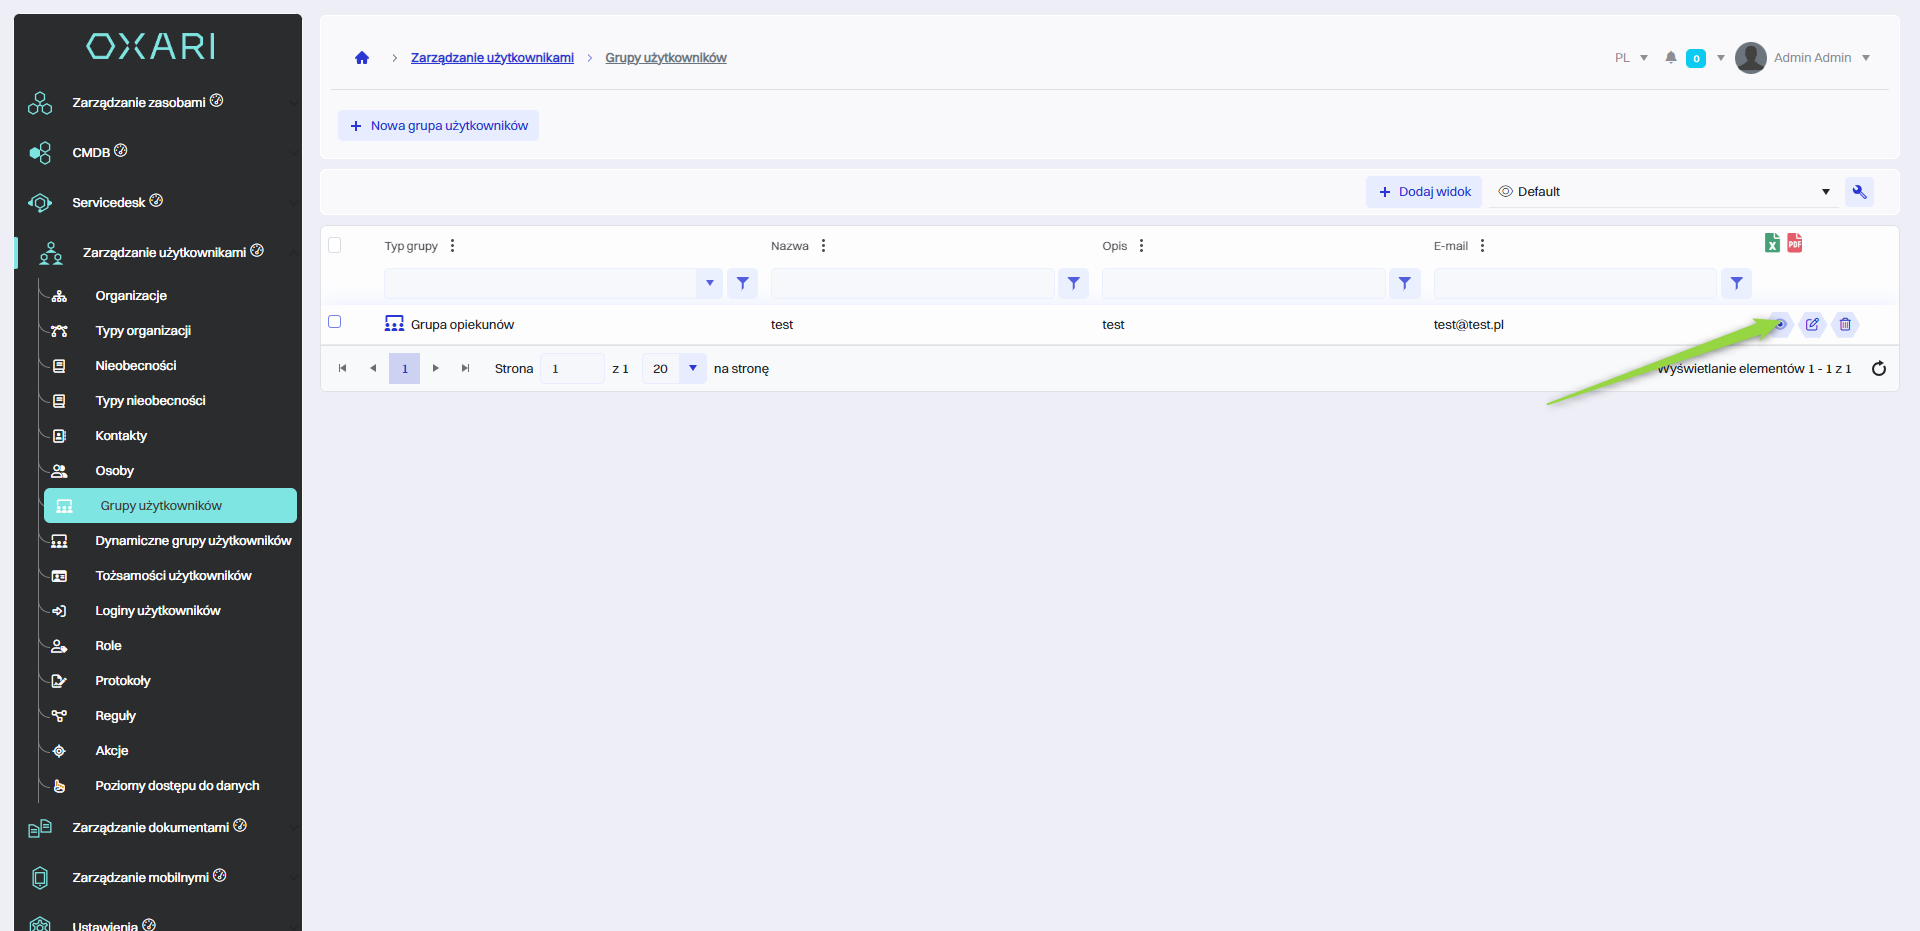
Task: Focus the Strona page number field
Action: [x=571, y=369]
